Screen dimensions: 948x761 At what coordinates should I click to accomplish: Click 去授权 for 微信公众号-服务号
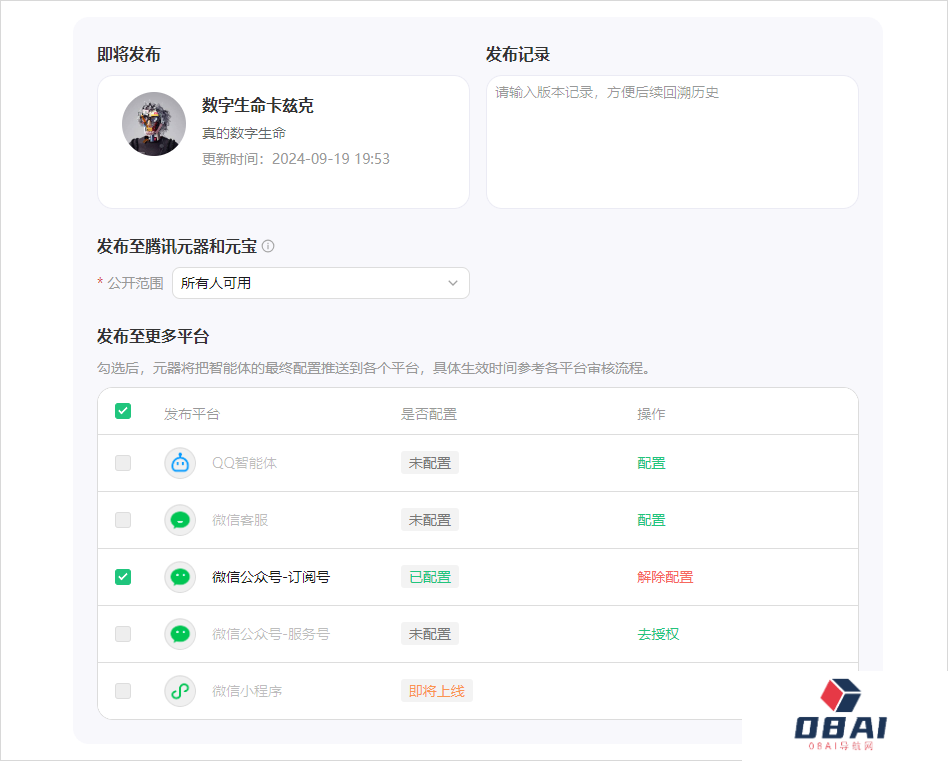click(x=658, y=634)
